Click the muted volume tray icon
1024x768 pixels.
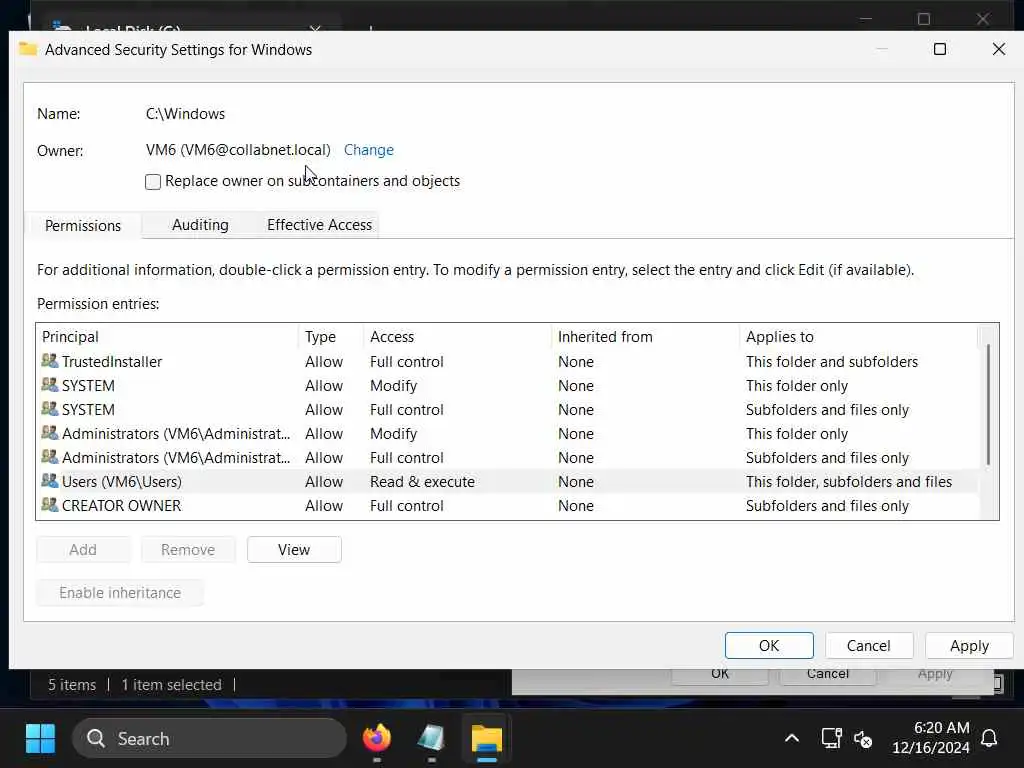pyautogui.click(x=863, y=739)
